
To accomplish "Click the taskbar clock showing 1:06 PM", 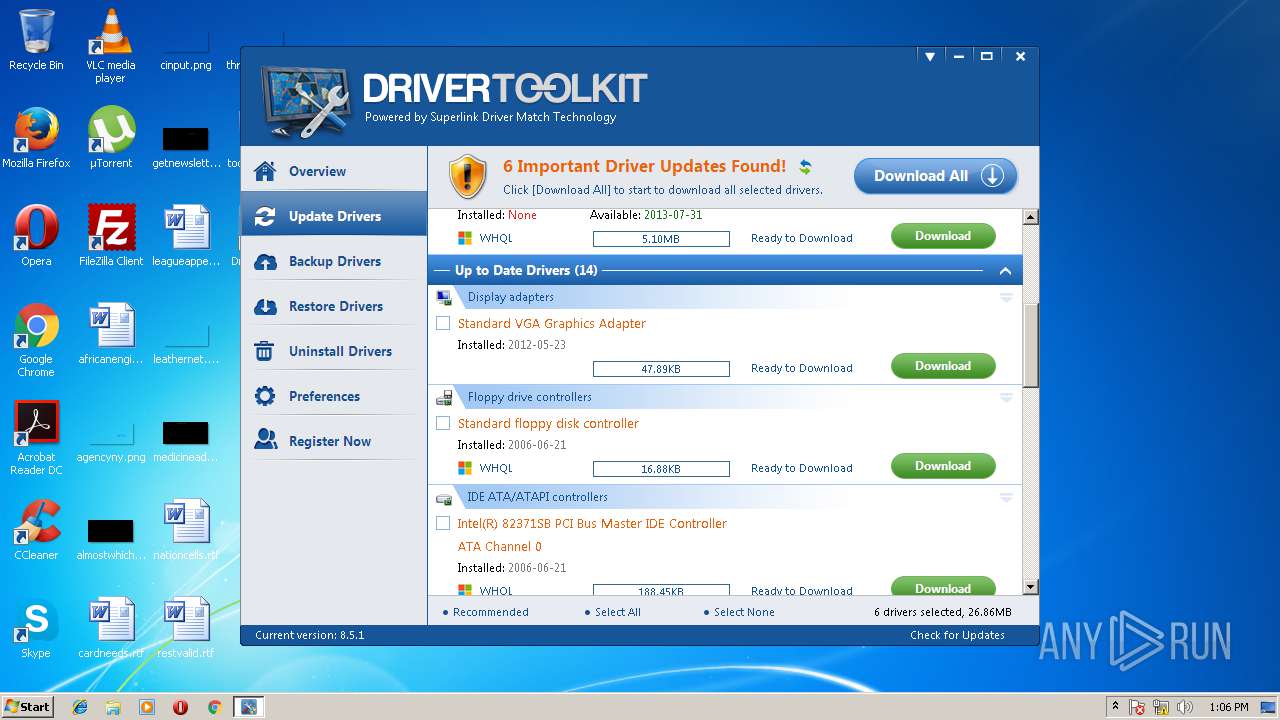I will (1229, 707).
